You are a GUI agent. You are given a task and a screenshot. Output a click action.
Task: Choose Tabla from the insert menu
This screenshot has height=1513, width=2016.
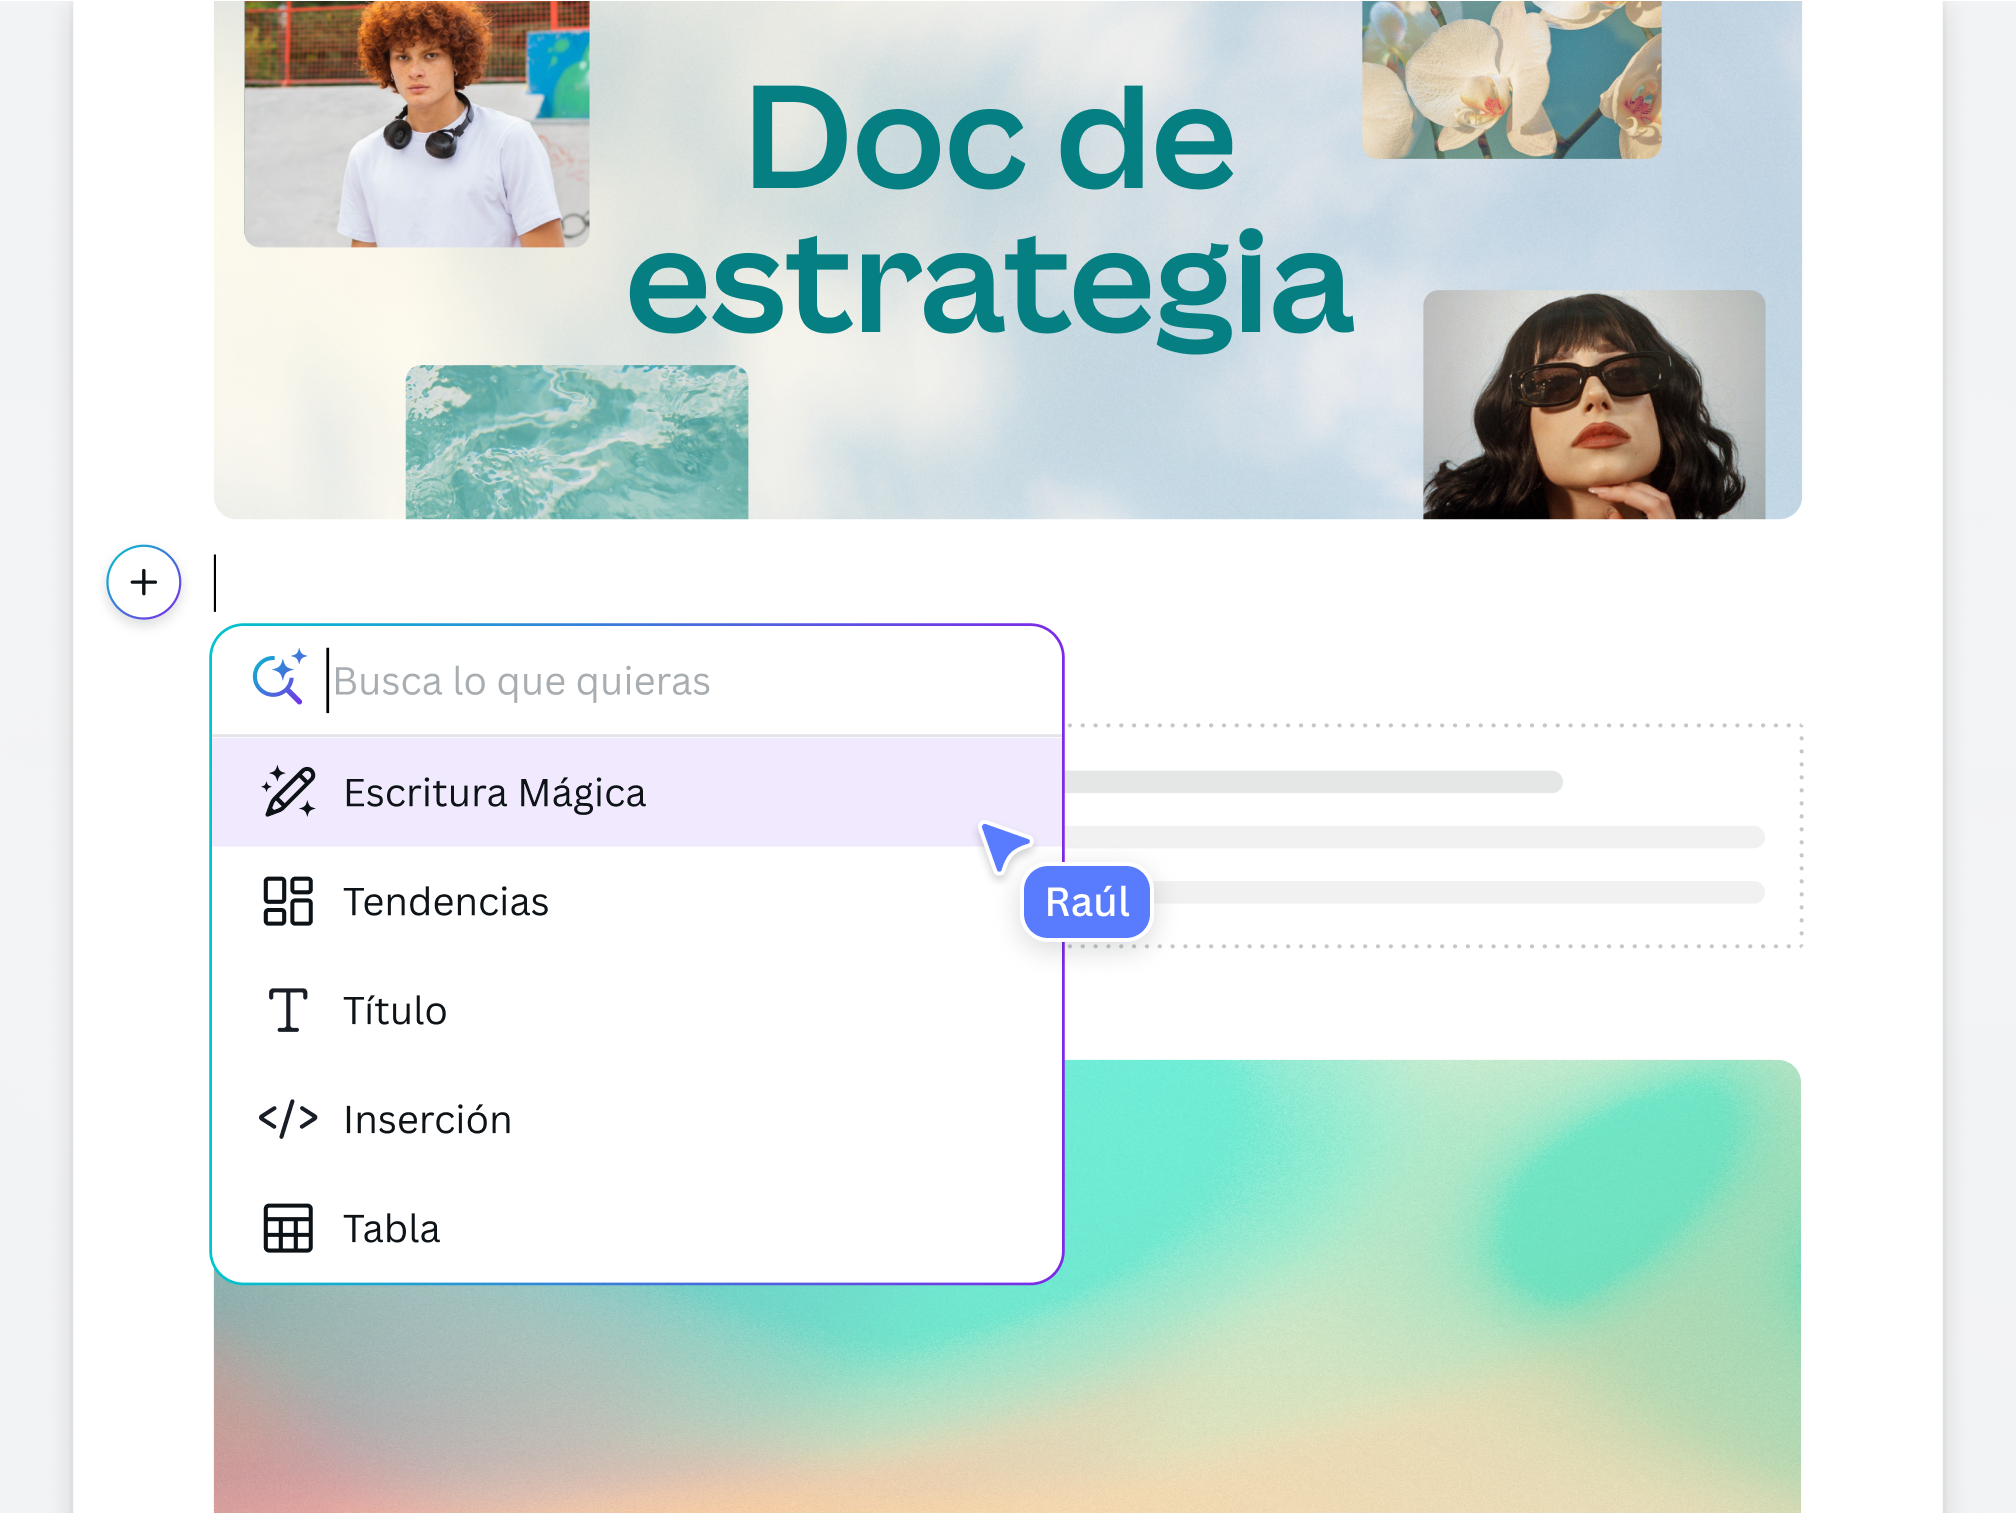coord(392,1228)
